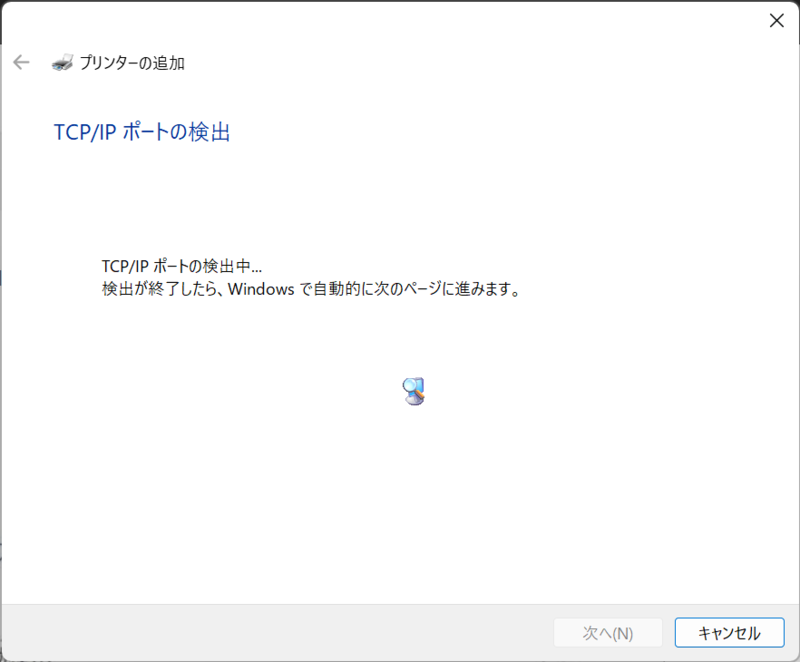Screen dimensions: 800x662
Task: Click the プリンターの追加 window title
Action: point(132,63)
